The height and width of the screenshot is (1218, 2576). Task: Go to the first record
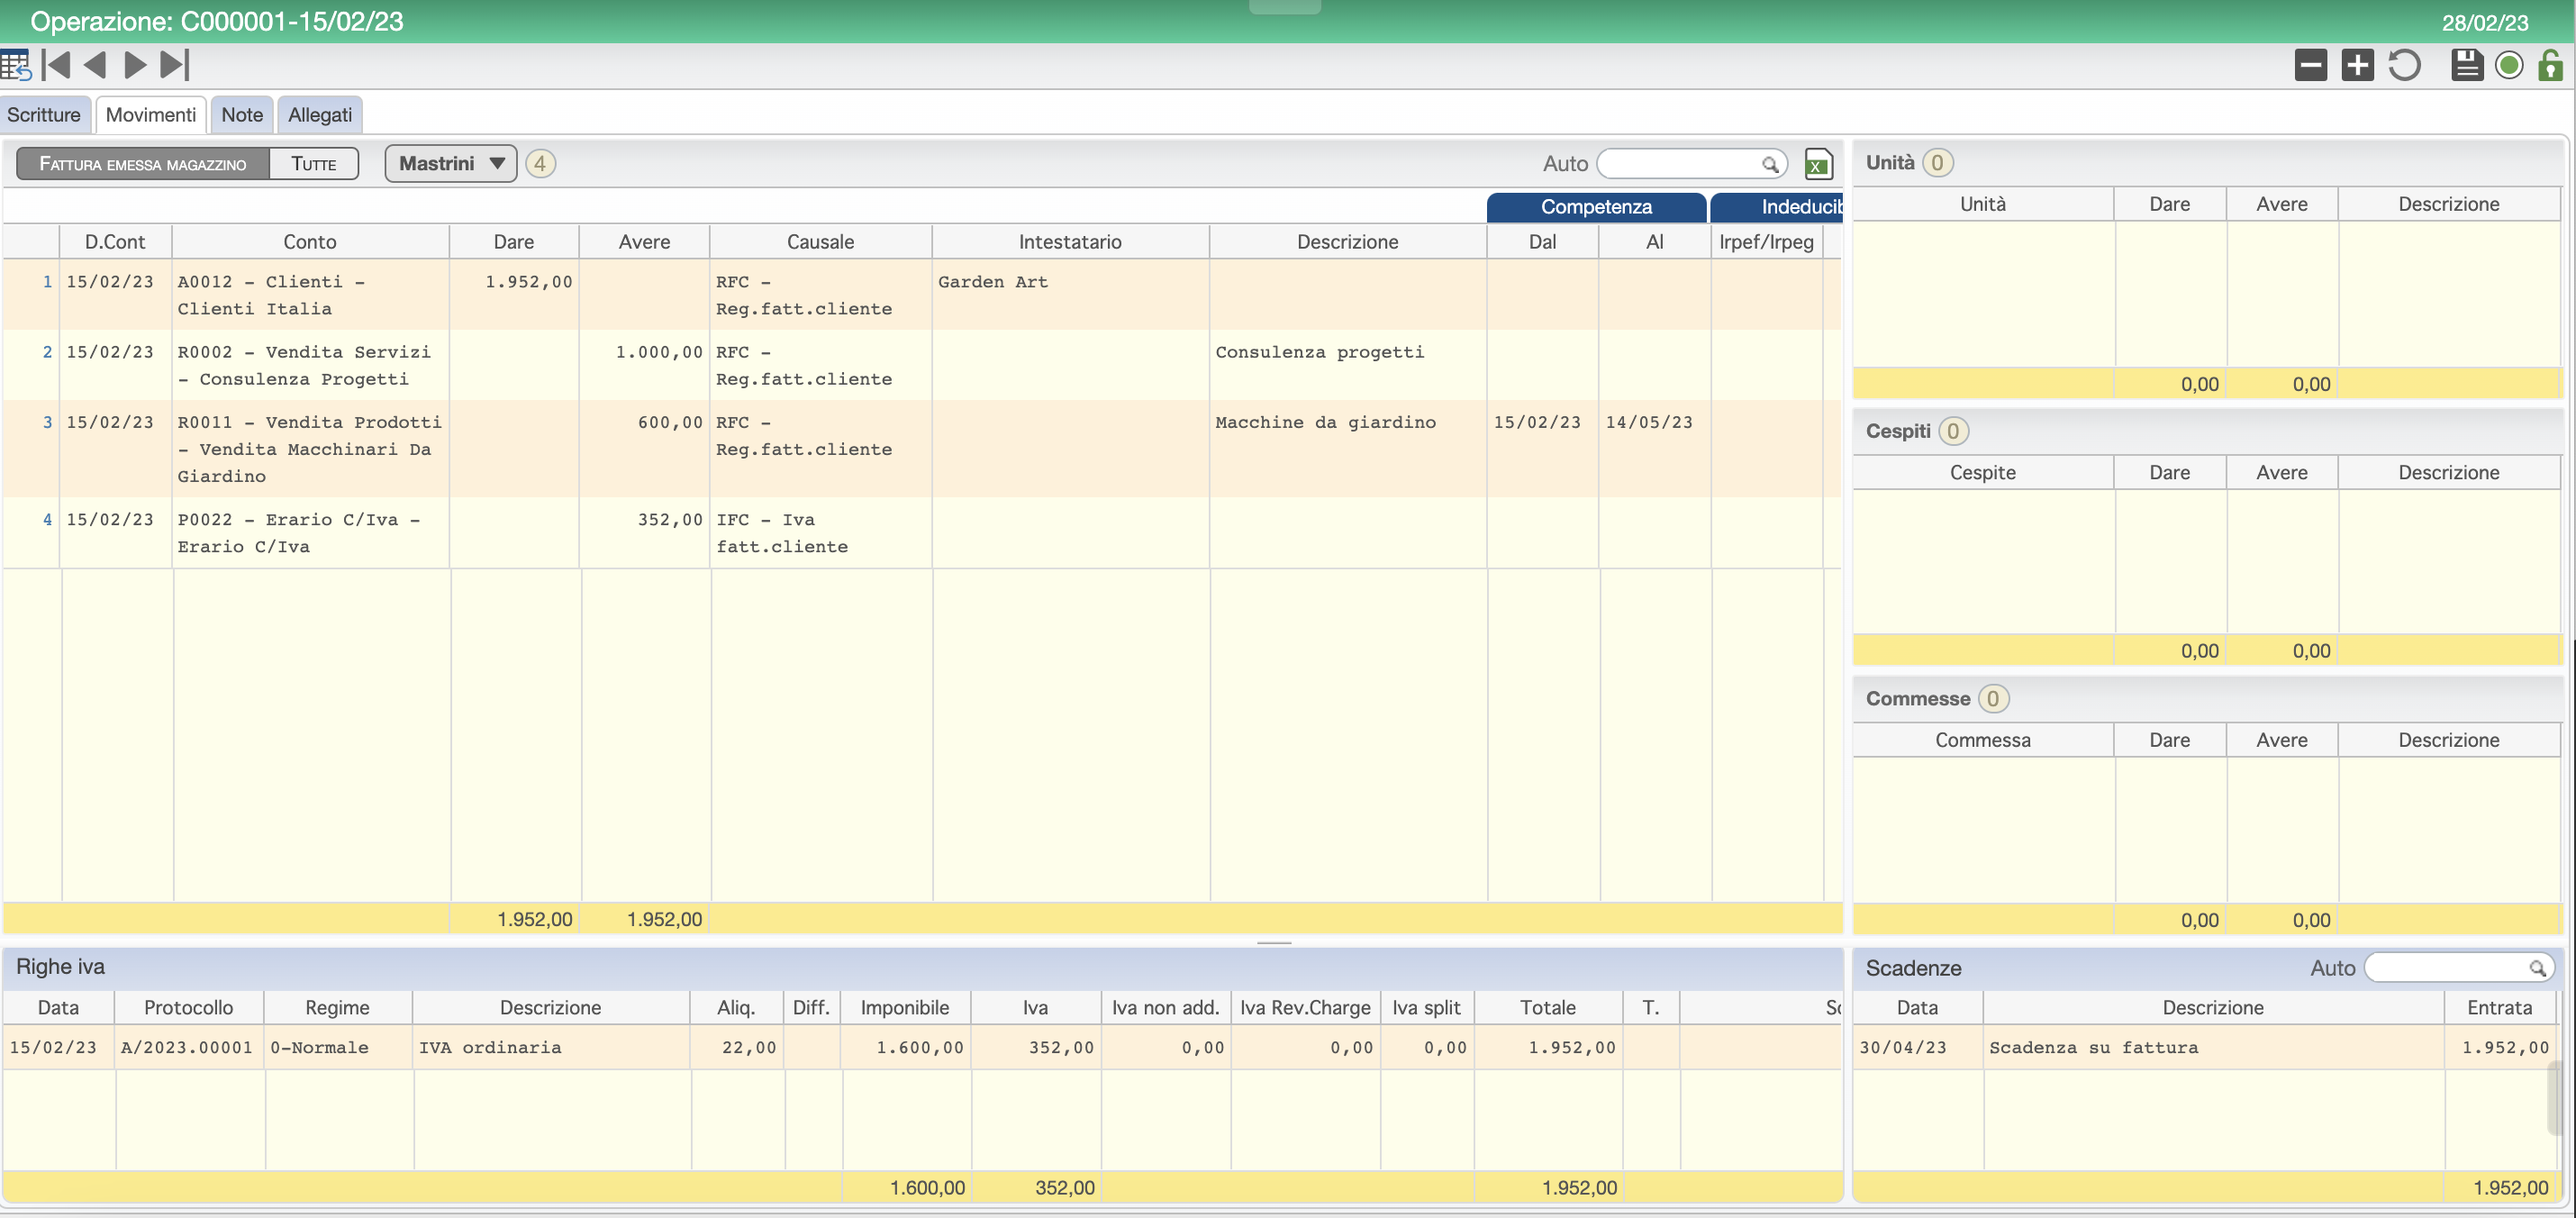click(56, 66)
